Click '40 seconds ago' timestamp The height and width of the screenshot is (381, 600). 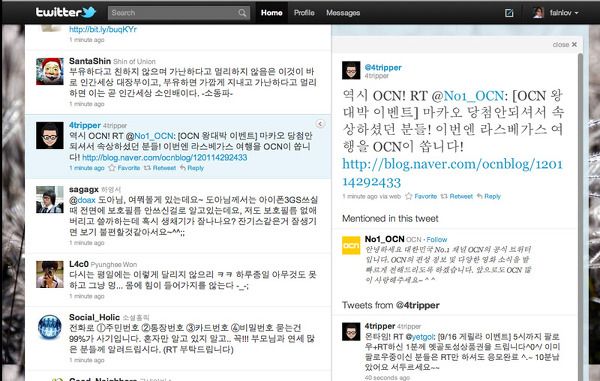click(387, 378)
